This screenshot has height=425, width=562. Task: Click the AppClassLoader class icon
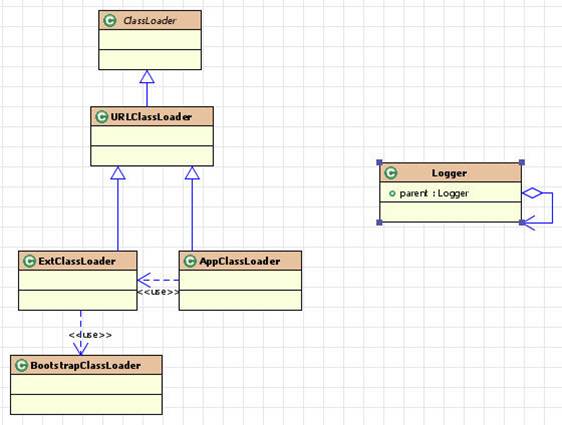[190, 261]
